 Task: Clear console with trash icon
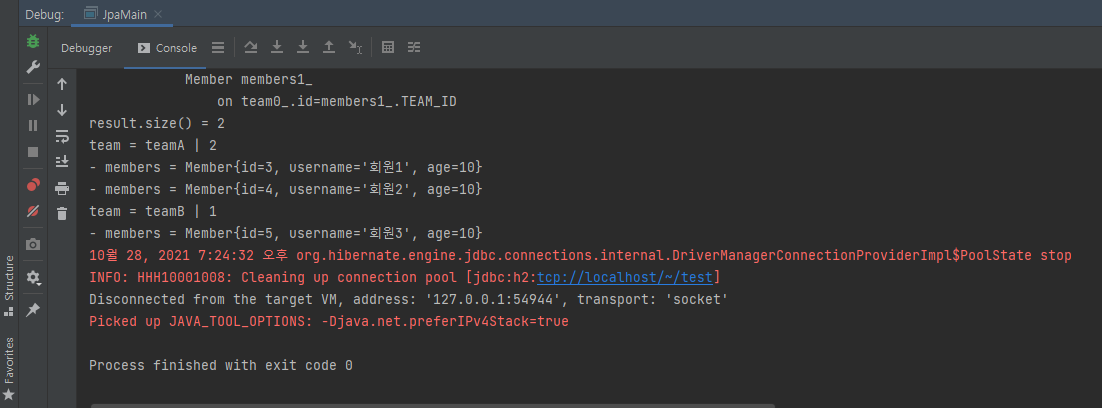pyautogui.click(x=62, y=213)
